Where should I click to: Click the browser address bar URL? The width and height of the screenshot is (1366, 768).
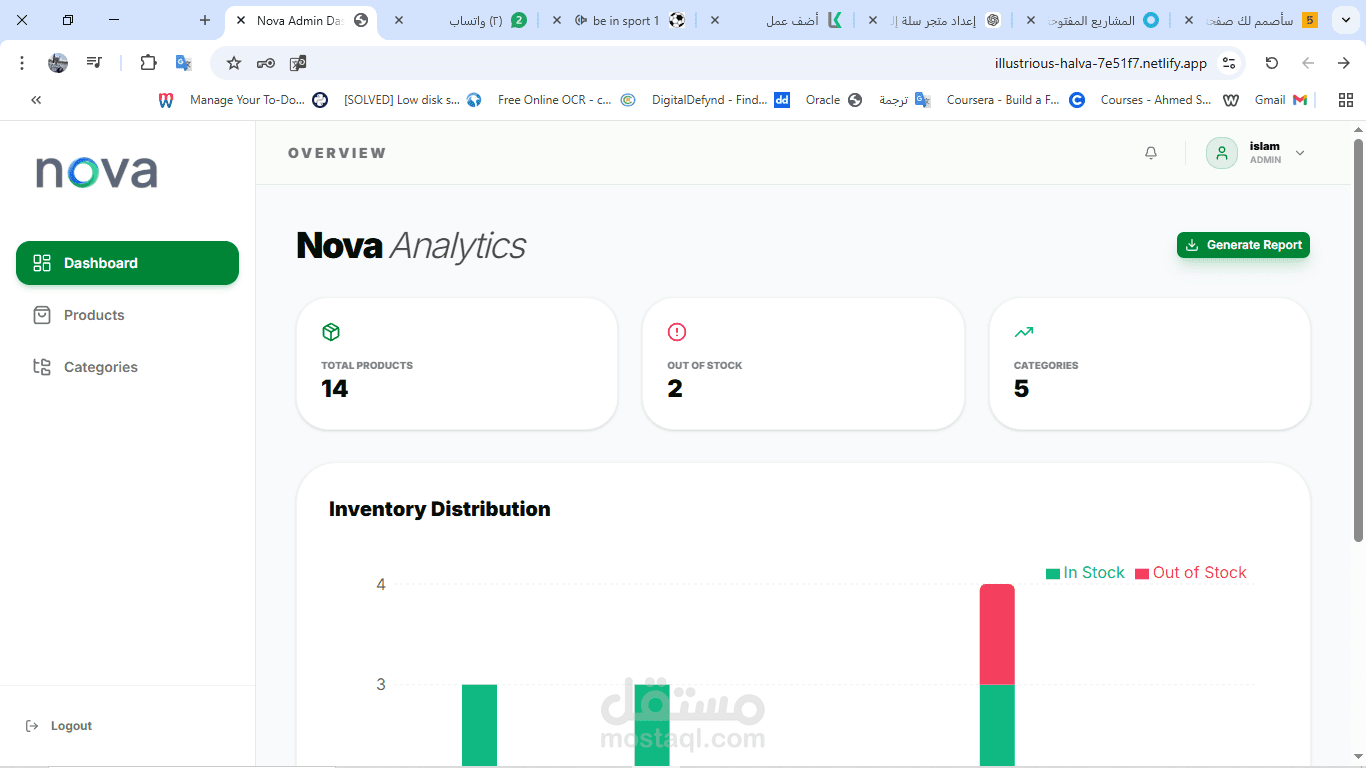coord(1100,63)
